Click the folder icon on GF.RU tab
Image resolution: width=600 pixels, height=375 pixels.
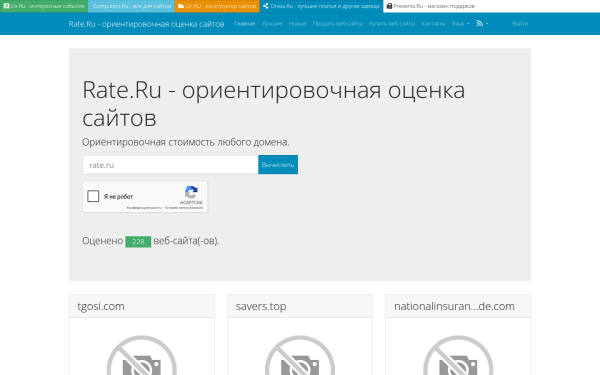(181, 6)
